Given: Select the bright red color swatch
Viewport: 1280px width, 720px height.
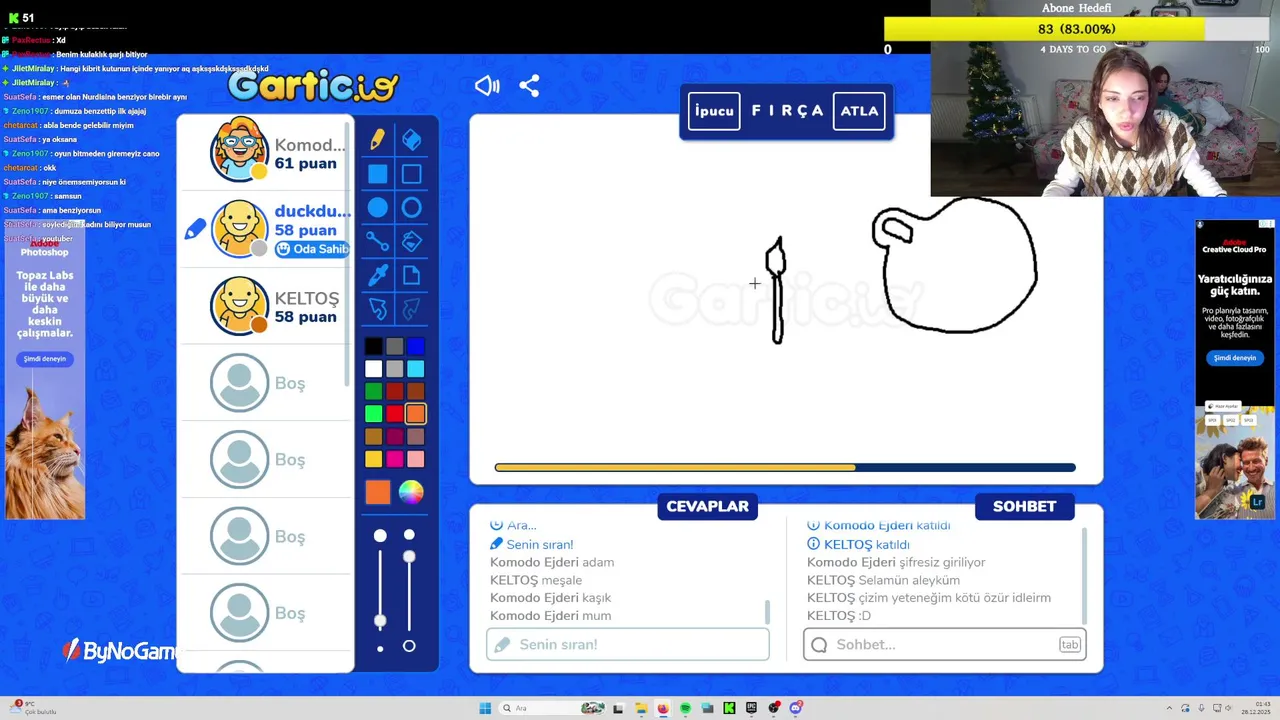Looking at the screenshot, I should [x=394, y=413].
